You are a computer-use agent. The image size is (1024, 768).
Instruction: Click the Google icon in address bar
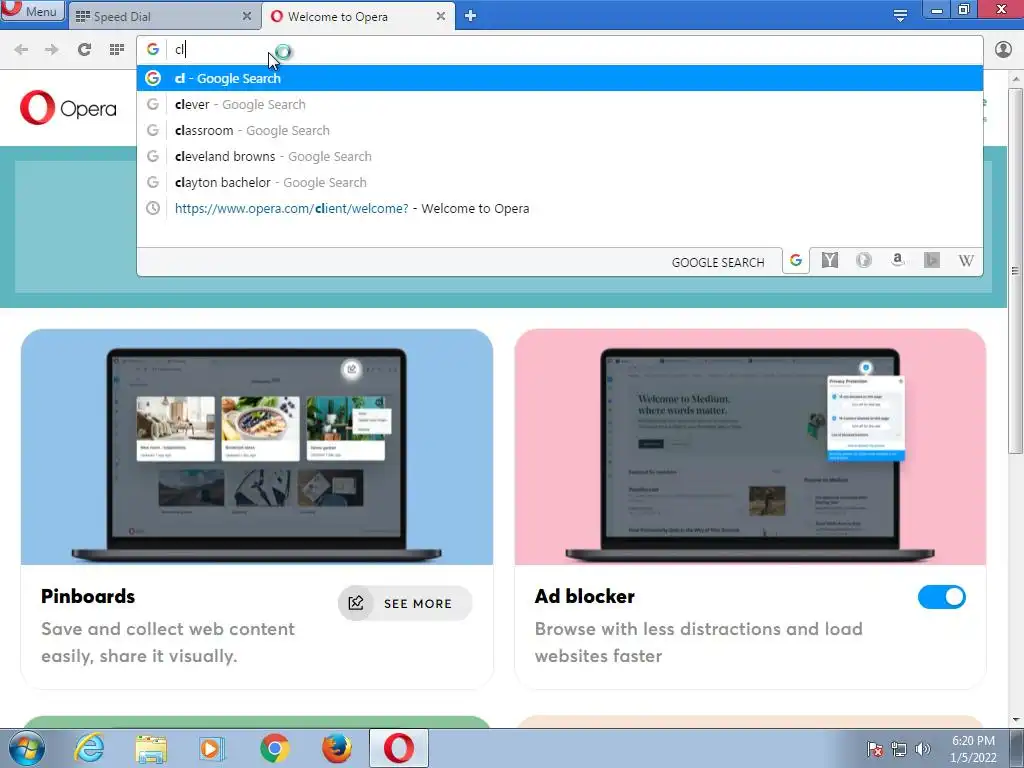coord(153,50)
